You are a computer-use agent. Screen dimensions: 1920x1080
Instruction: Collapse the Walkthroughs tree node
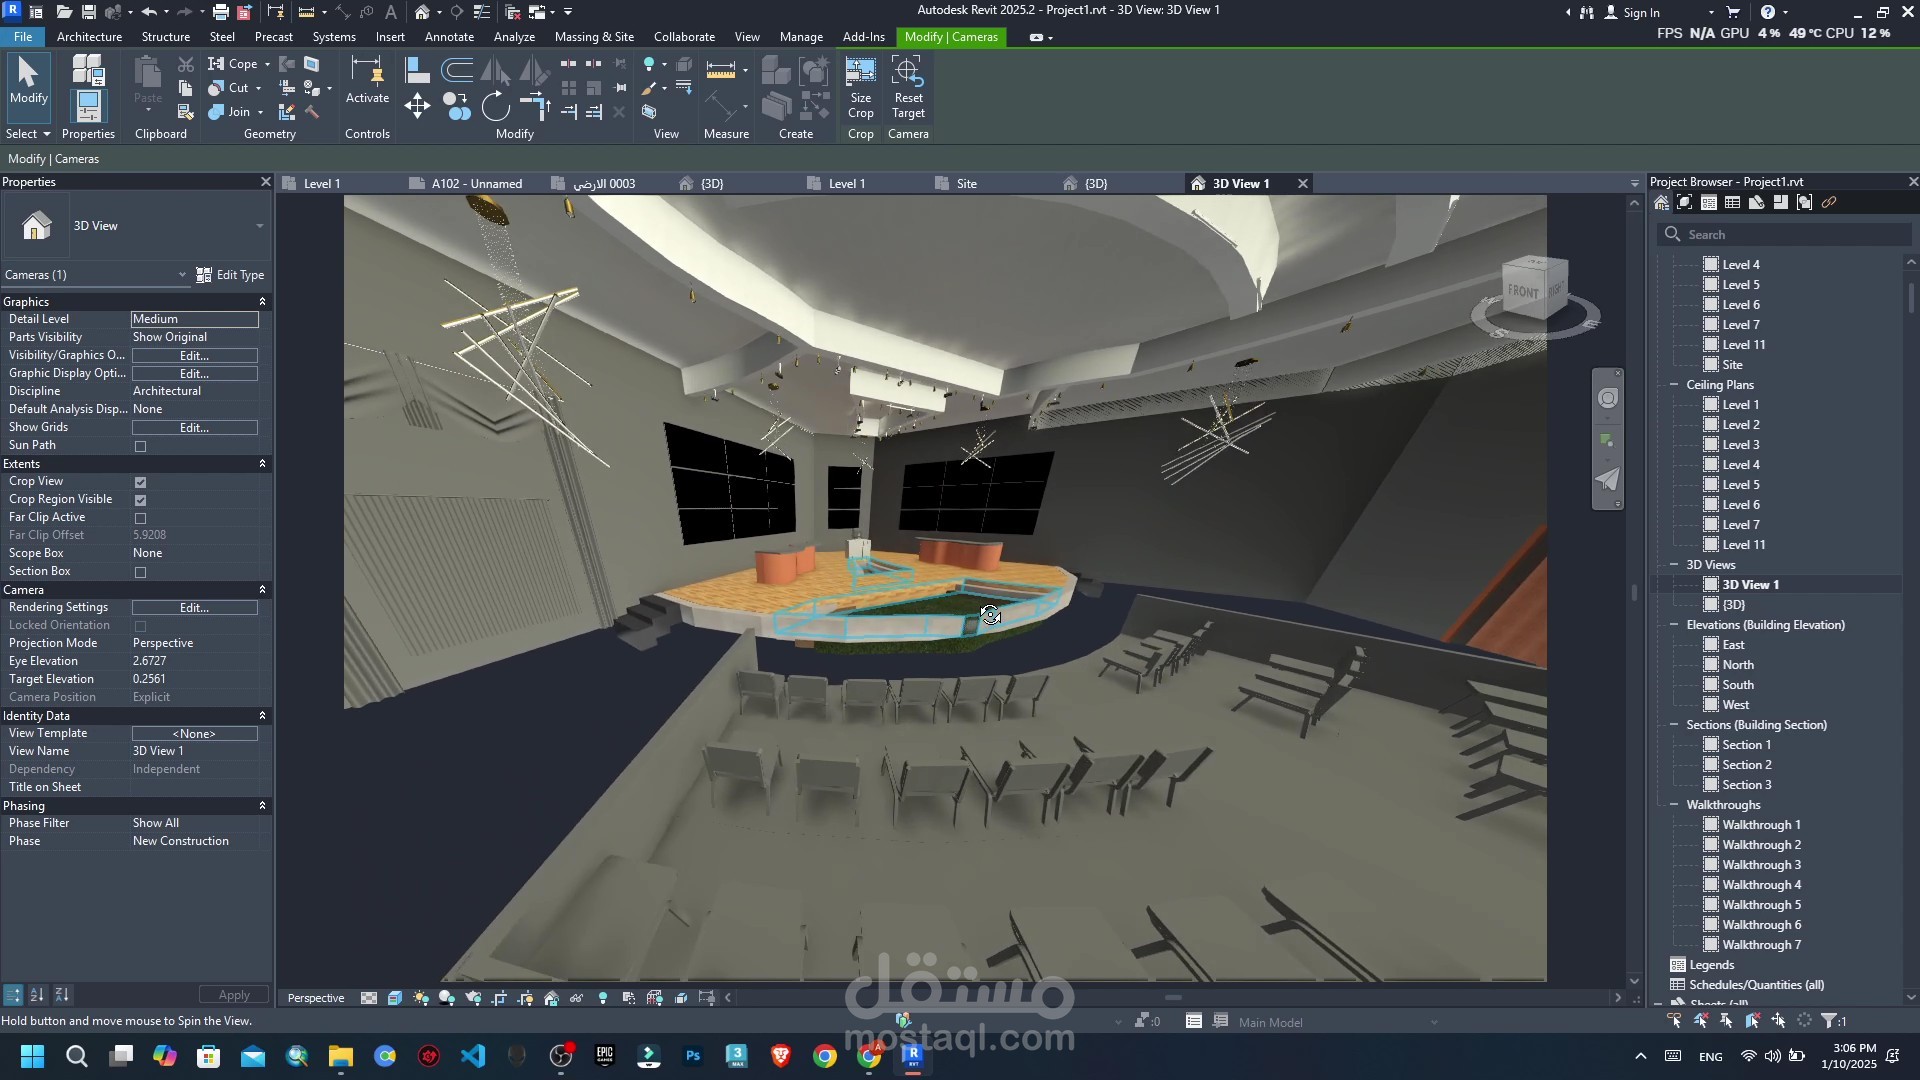(x=1674, y=805)
